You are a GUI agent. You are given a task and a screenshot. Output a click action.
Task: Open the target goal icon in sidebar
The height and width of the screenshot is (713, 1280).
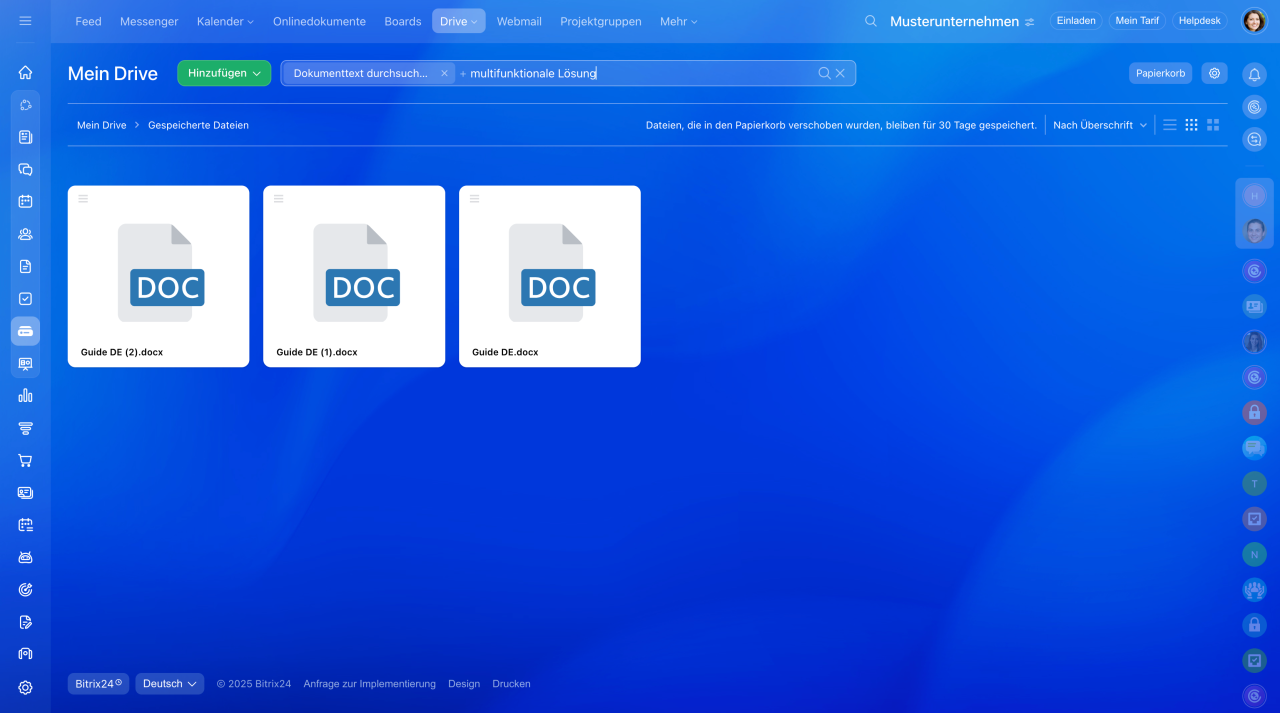[25, 589]
